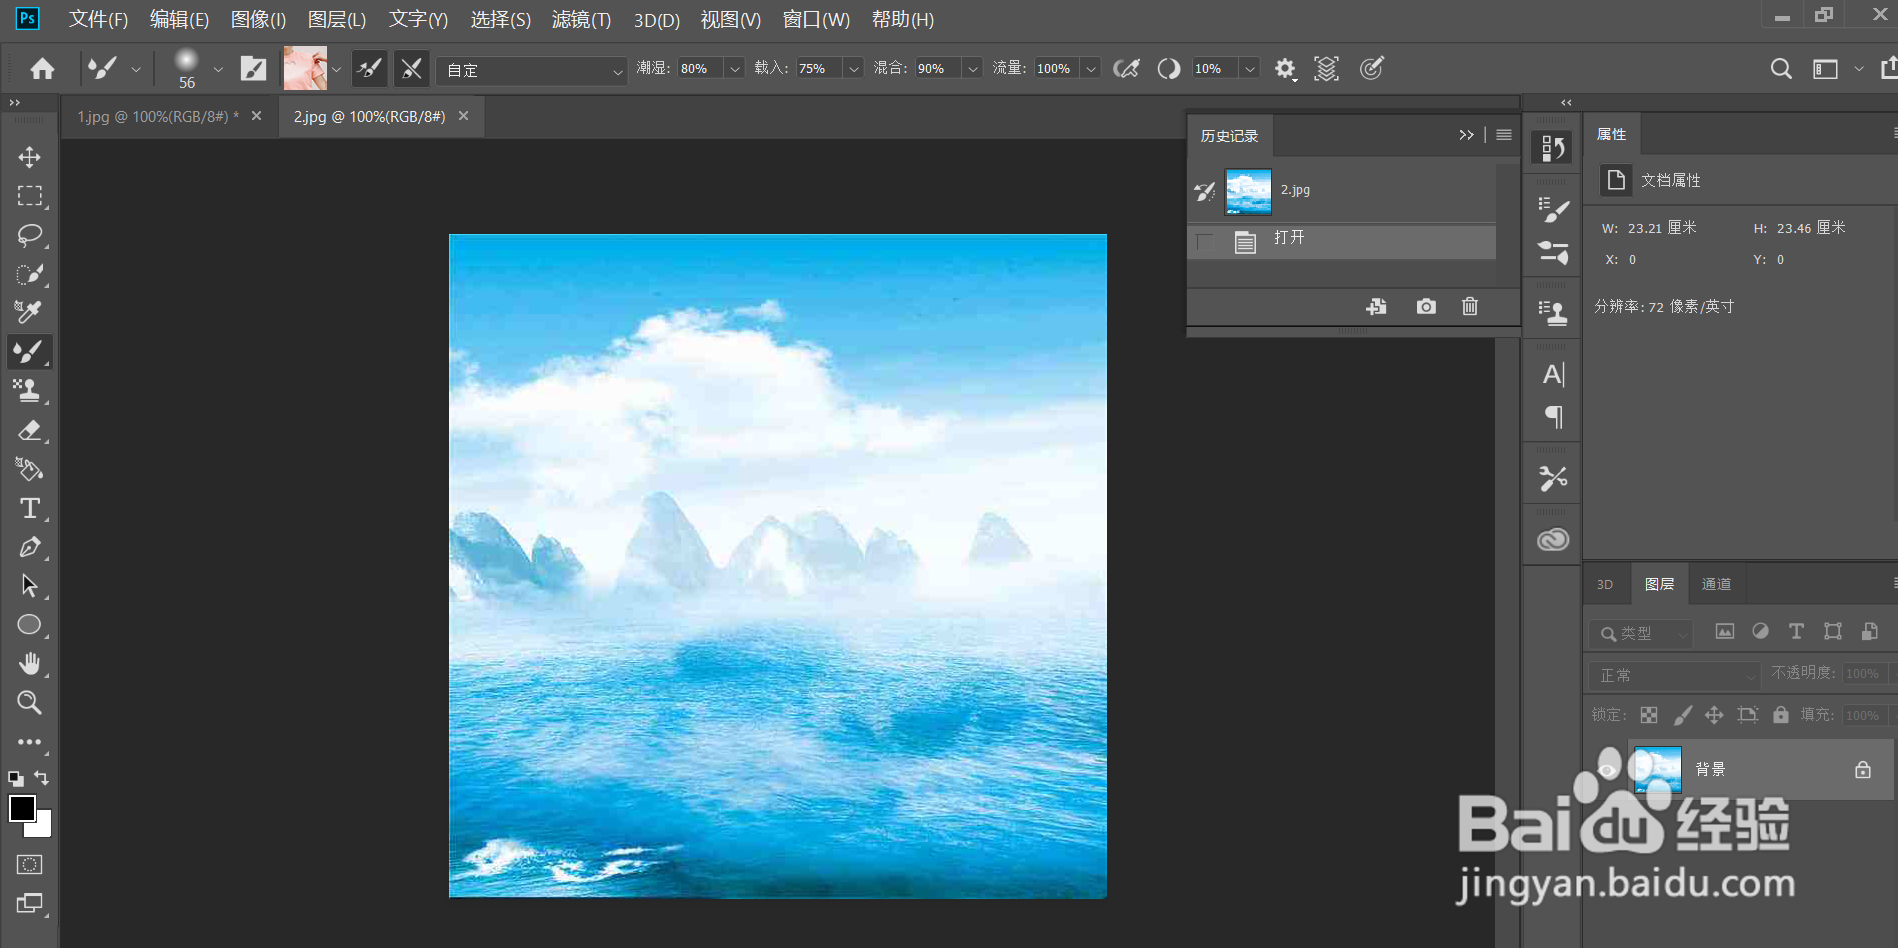Select the Paint Bucket tool
The height and width of the screenshot is (948, 1898).
(29, 469)
